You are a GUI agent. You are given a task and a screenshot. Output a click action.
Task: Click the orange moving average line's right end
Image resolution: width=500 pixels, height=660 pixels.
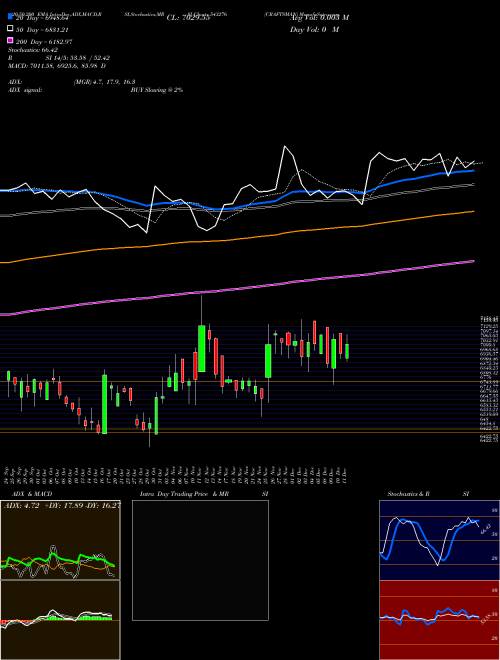coord(472,212)
